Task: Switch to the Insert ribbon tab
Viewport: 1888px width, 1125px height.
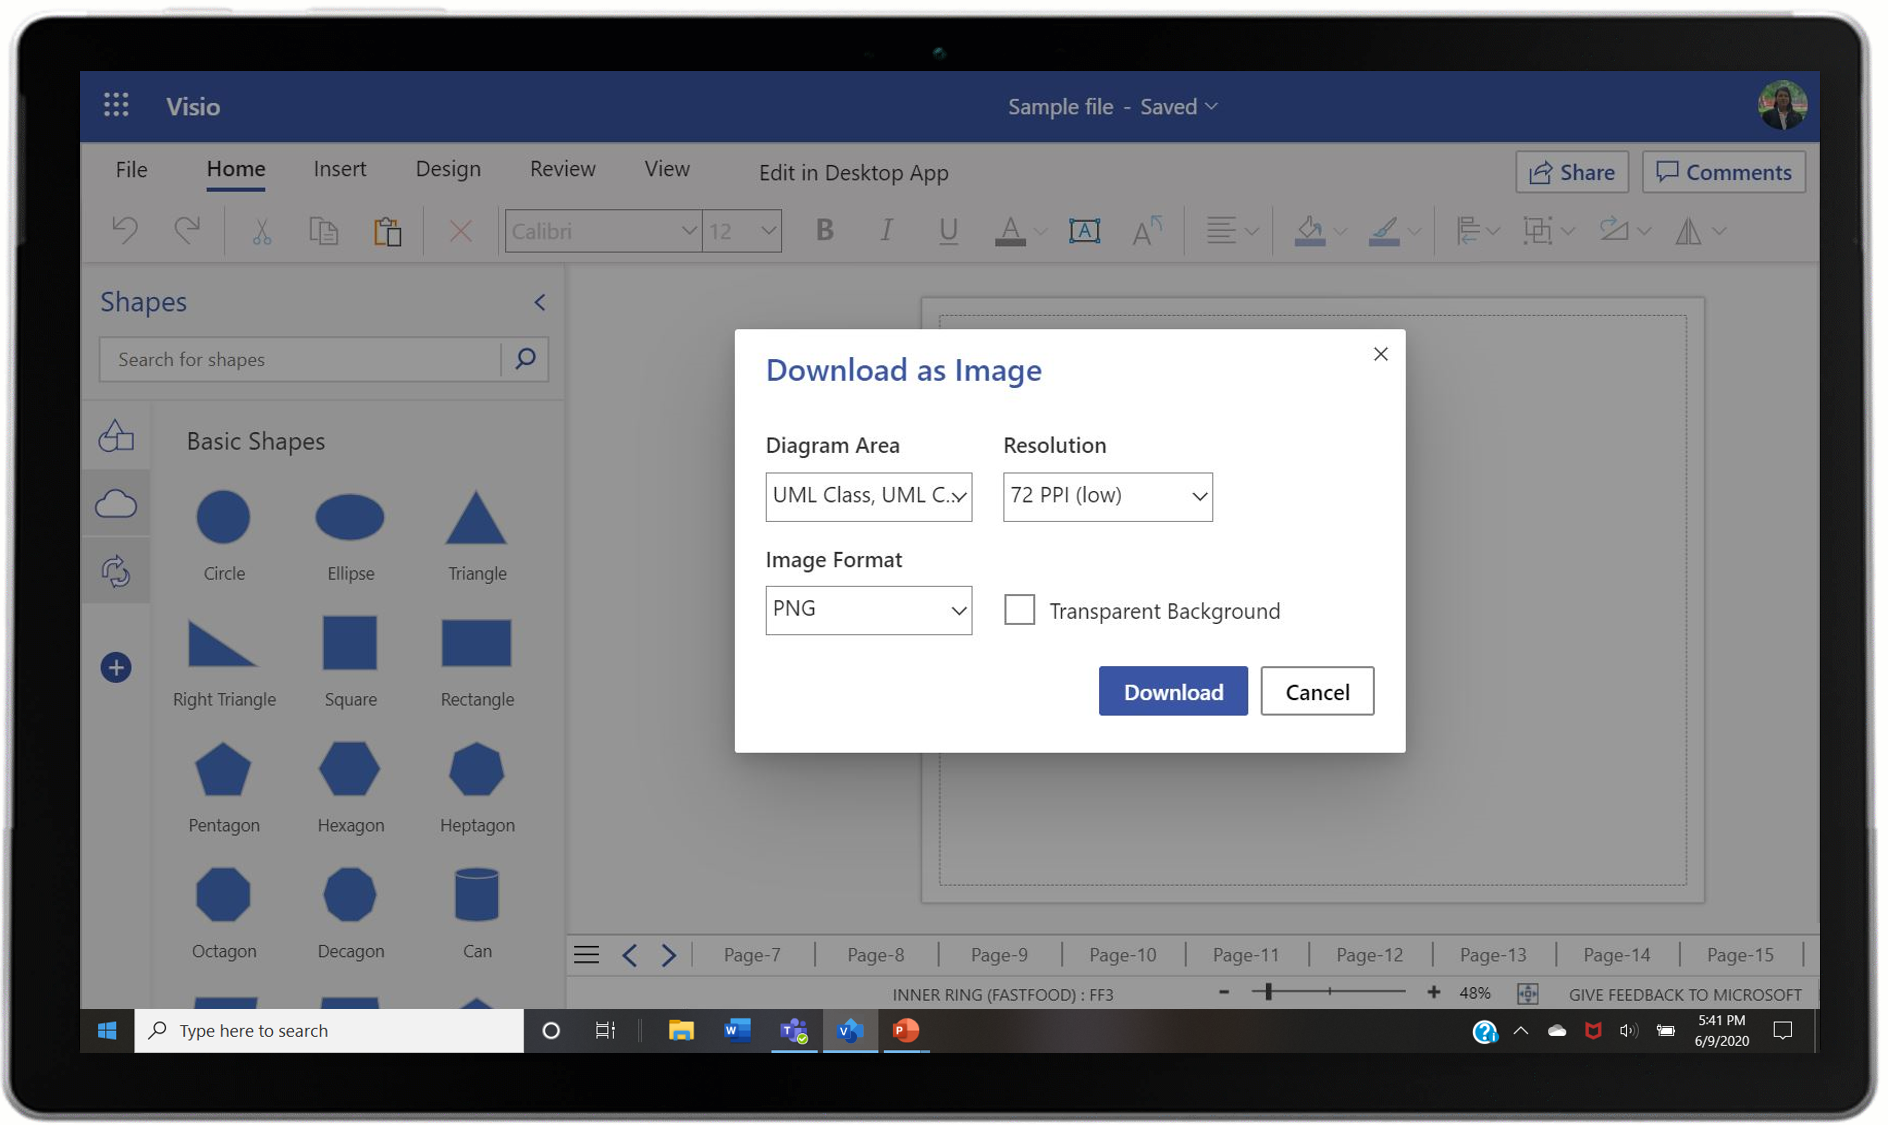Action: [x=340, y=168]
